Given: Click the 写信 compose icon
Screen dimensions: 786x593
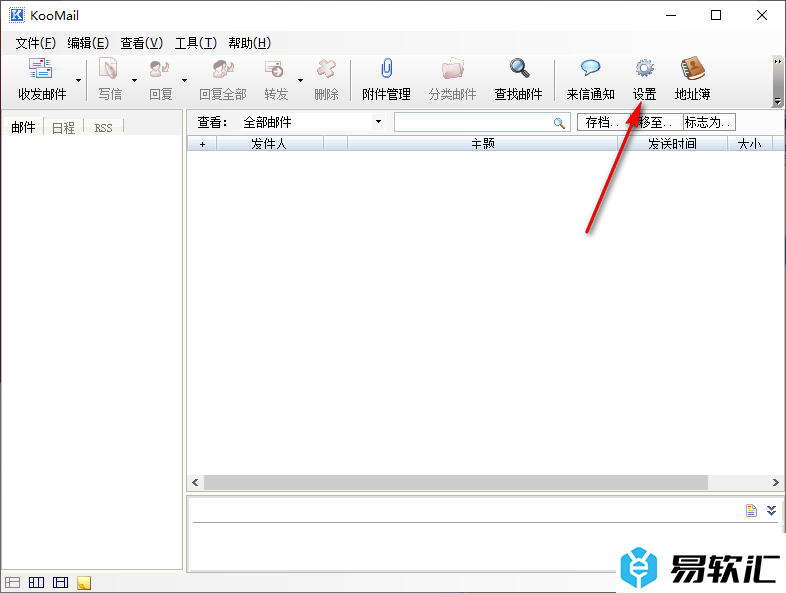Looking at the screenshot, I should pyautogui.click(x=109, y=69).
